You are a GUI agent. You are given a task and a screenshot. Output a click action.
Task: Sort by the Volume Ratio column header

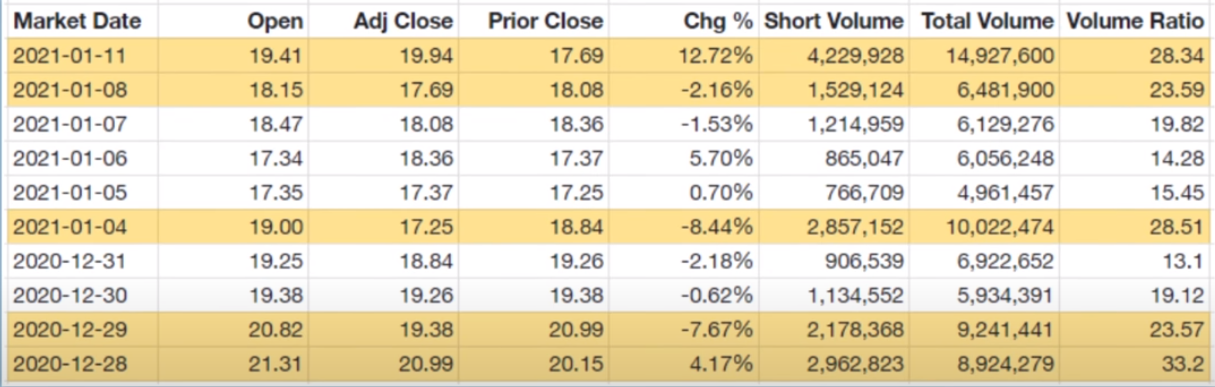1134,21
